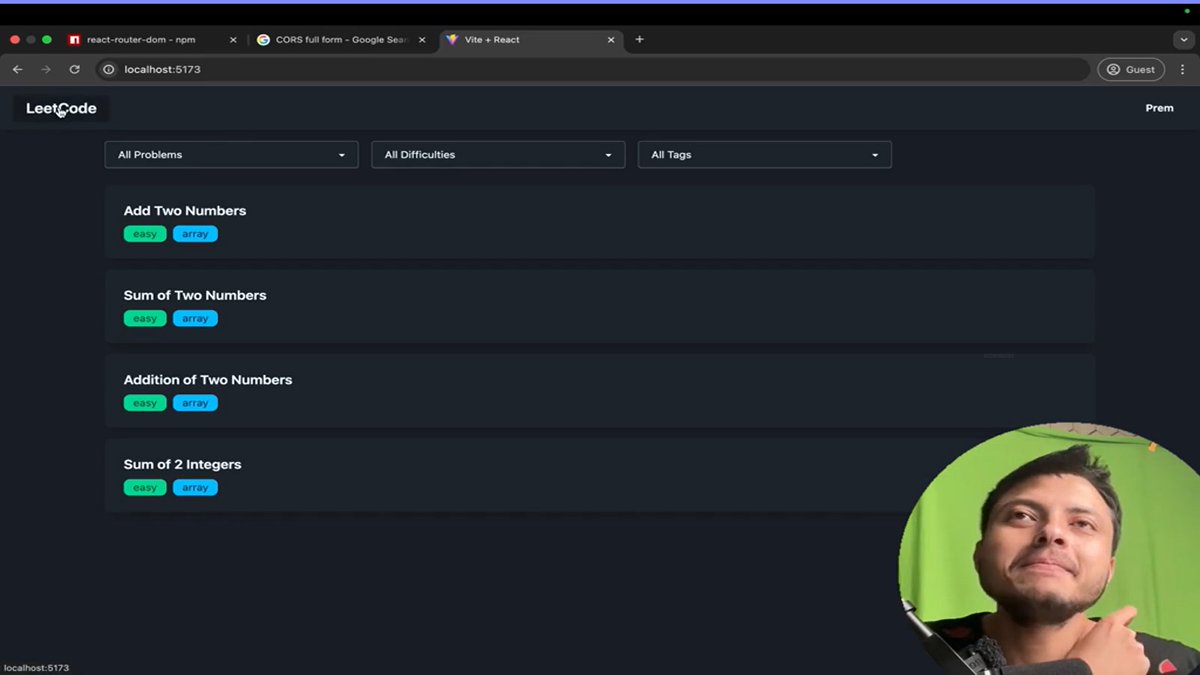Click array badge under Sum of Two Numbers

pos(195,319)
